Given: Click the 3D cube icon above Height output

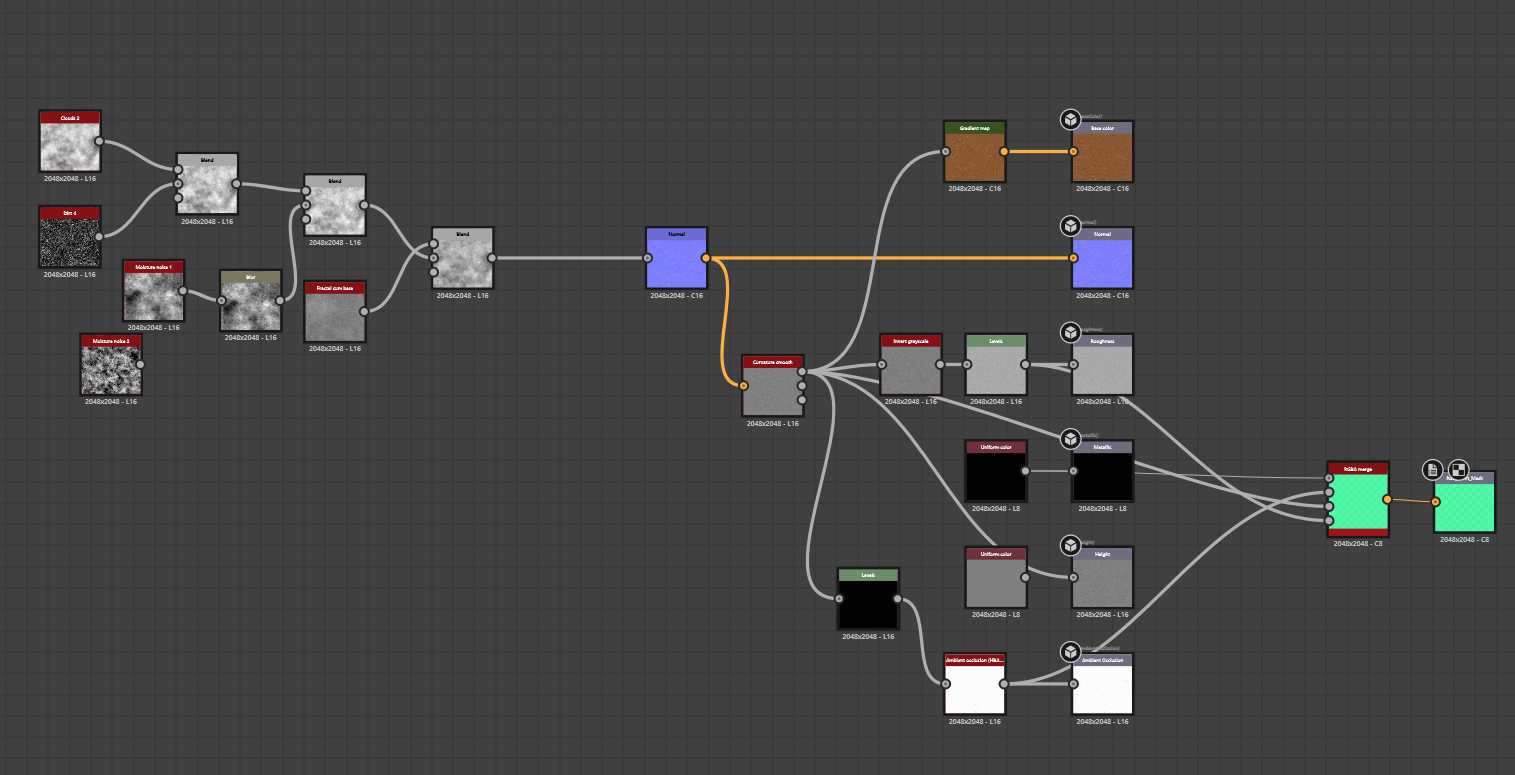Looking at the screenshot, I should point(1070,546).
